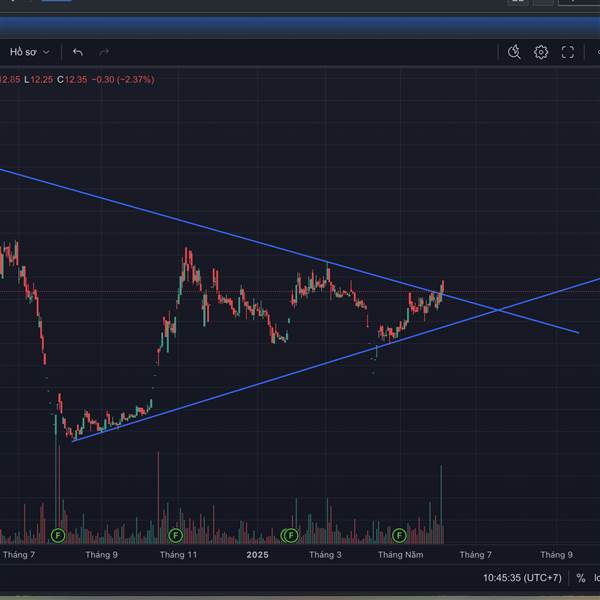Click the F earnings marker above Tháng Năm
The image size is (600, 600).
pos(399,535)
